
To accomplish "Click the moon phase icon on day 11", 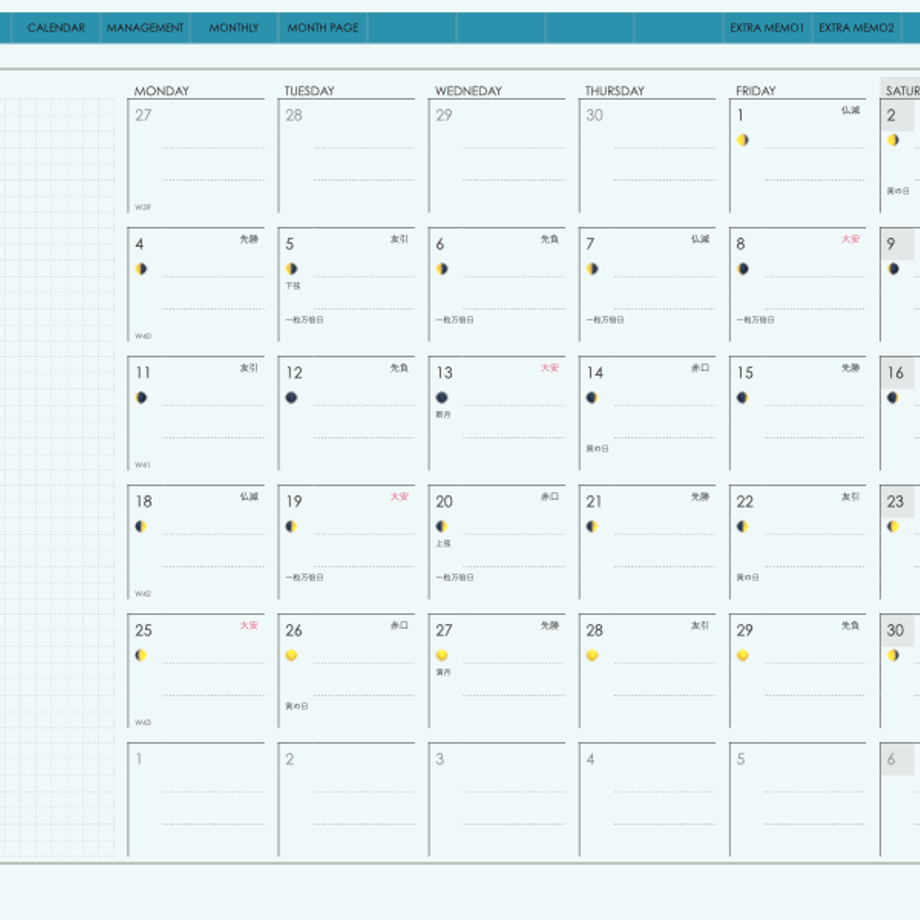I will coord(141,397).
